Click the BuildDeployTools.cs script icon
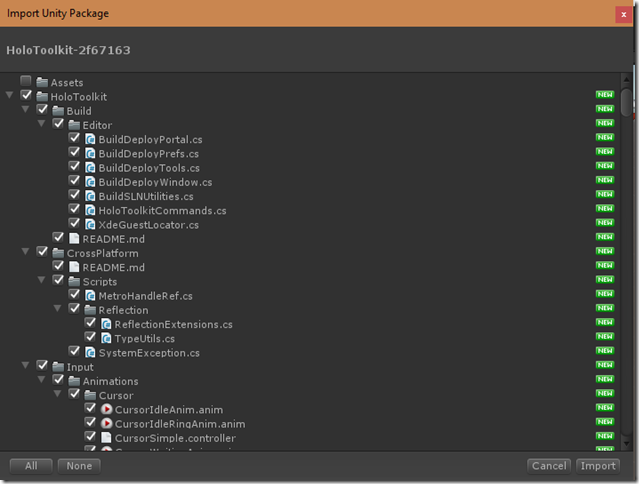Screen dimensions: 639x484 pyautogui.click(x=90, y=168)
